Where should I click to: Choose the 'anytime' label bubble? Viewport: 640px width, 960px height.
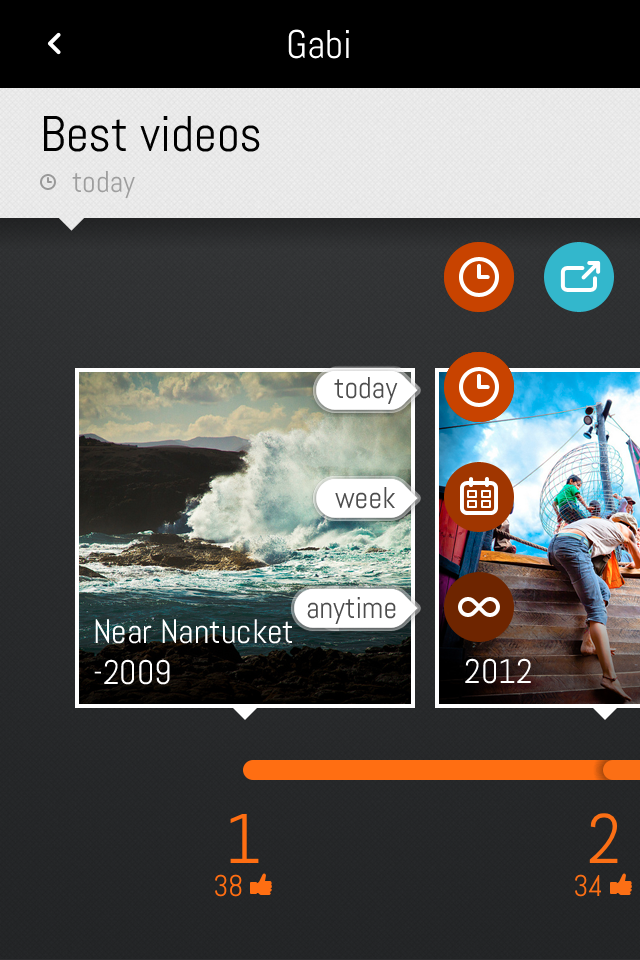pos(355,609)
